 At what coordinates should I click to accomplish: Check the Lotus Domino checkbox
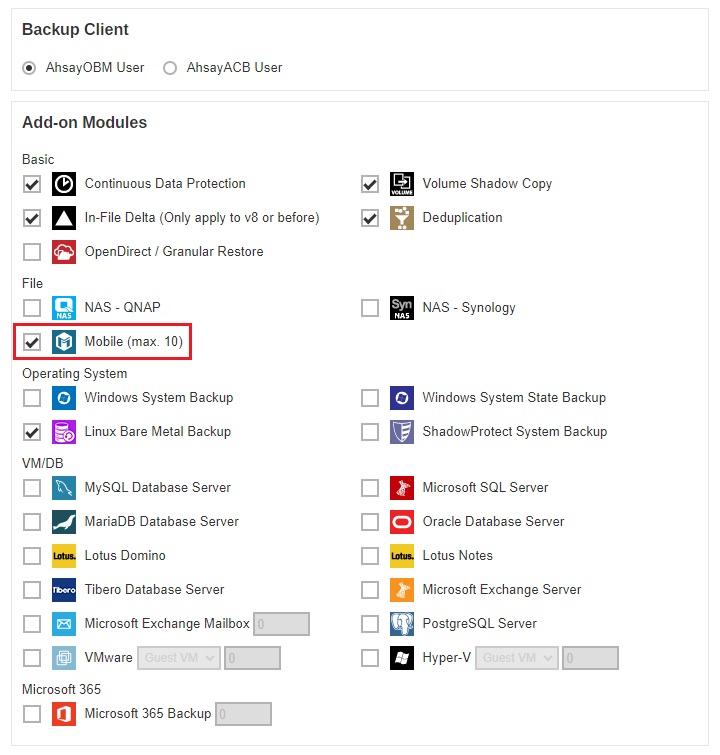point(32,556)
